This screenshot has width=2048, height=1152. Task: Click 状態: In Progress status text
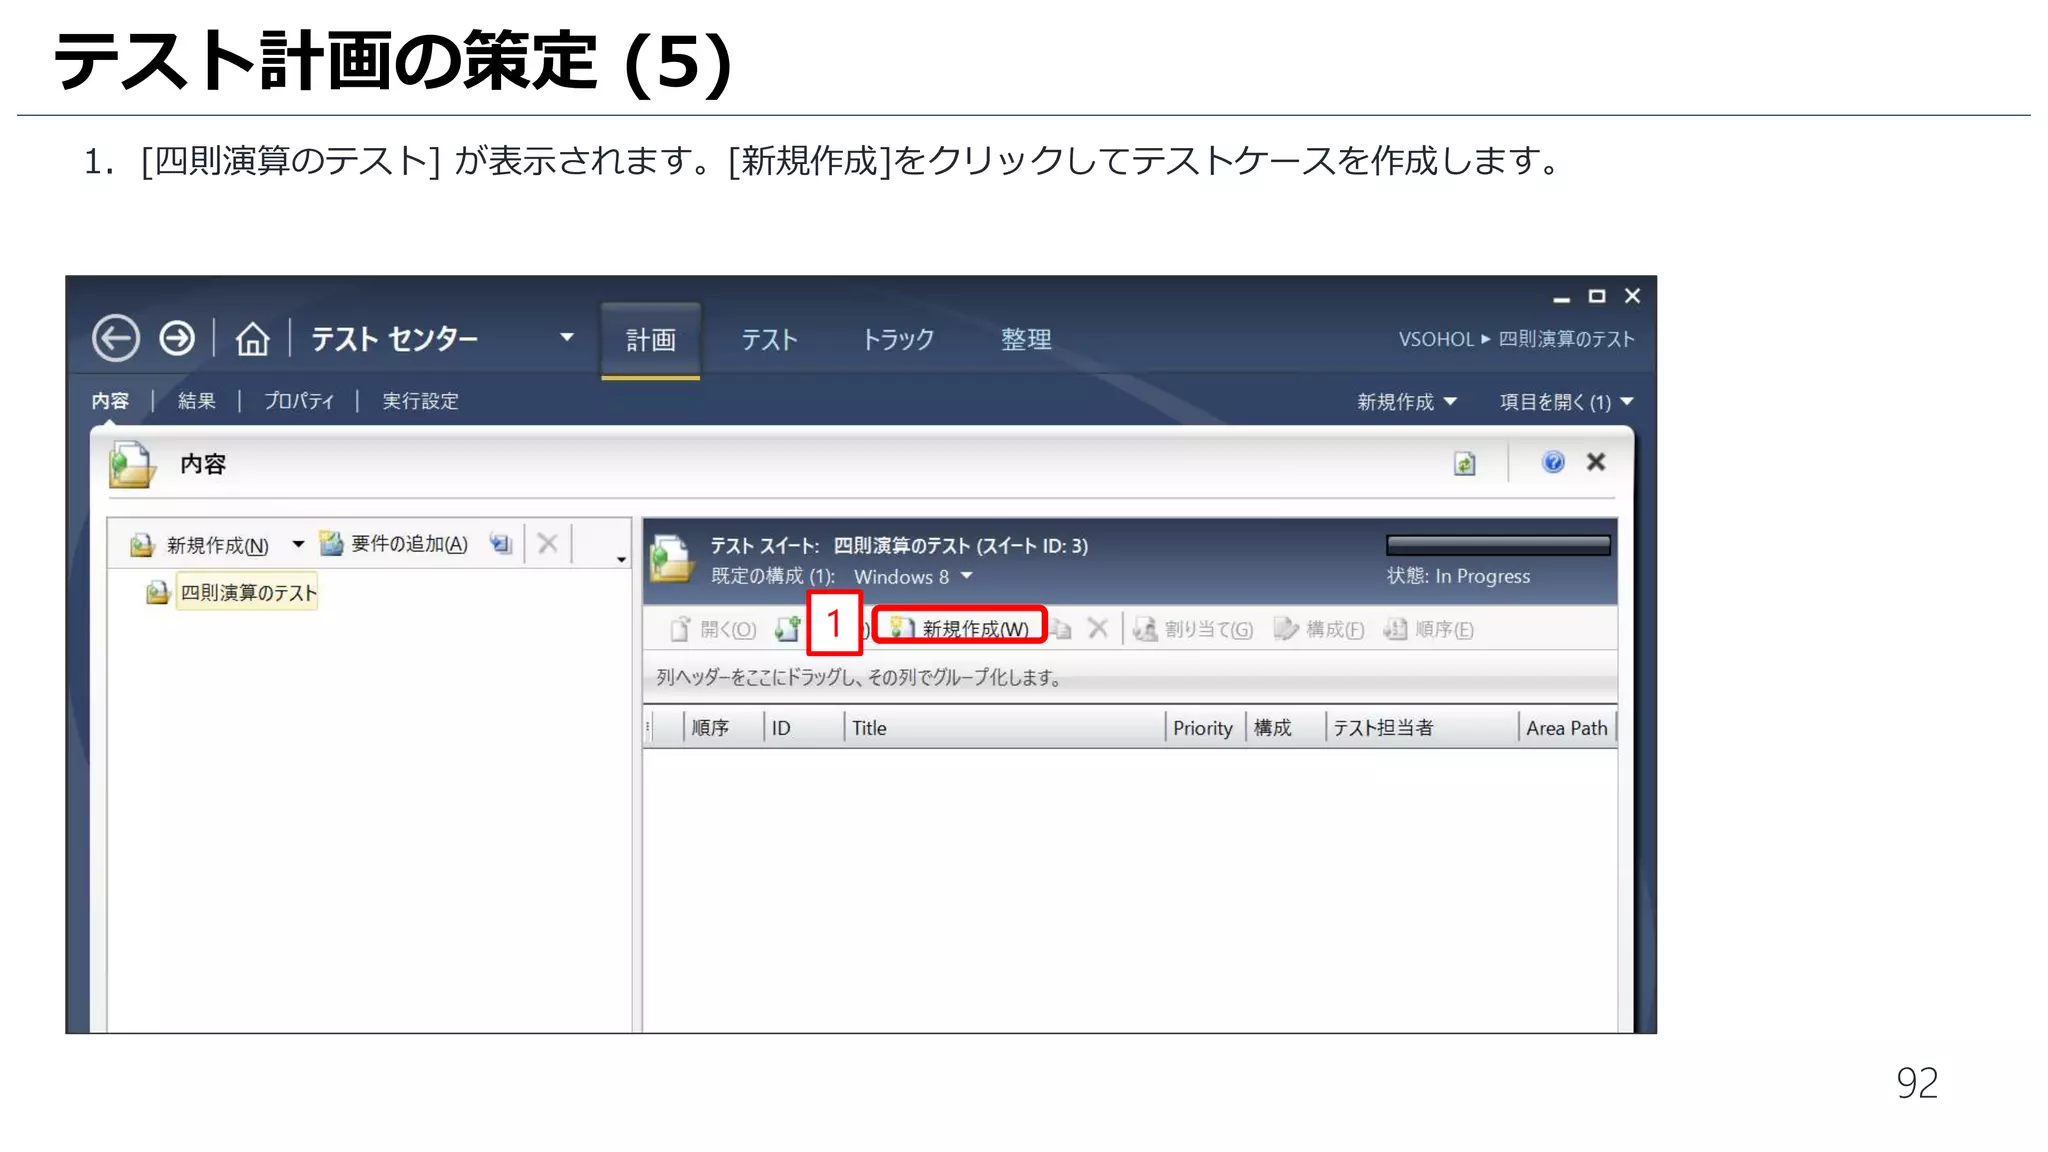point(1458,576)
